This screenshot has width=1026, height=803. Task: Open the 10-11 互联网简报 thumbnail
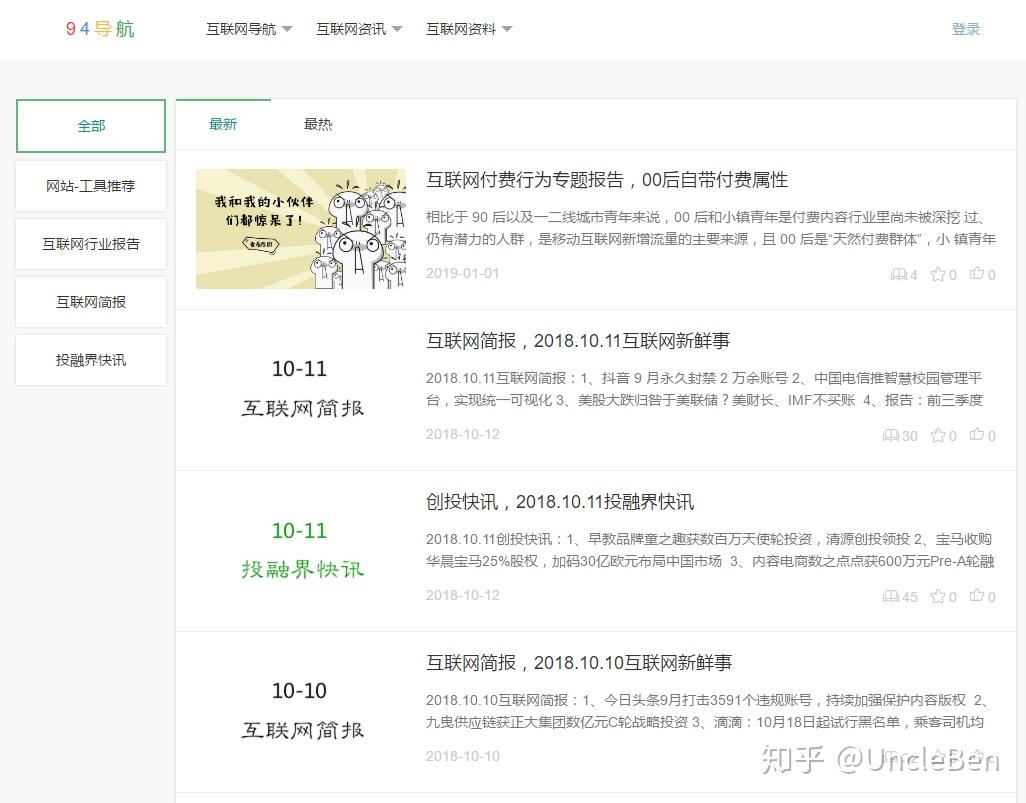301,389
